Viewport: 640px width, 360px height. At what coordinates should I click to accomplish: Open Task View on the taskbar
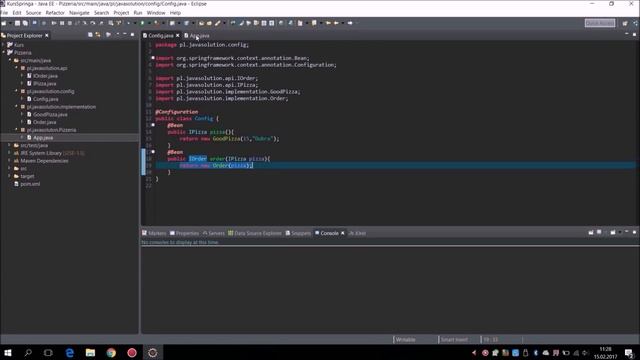point(48,353)
